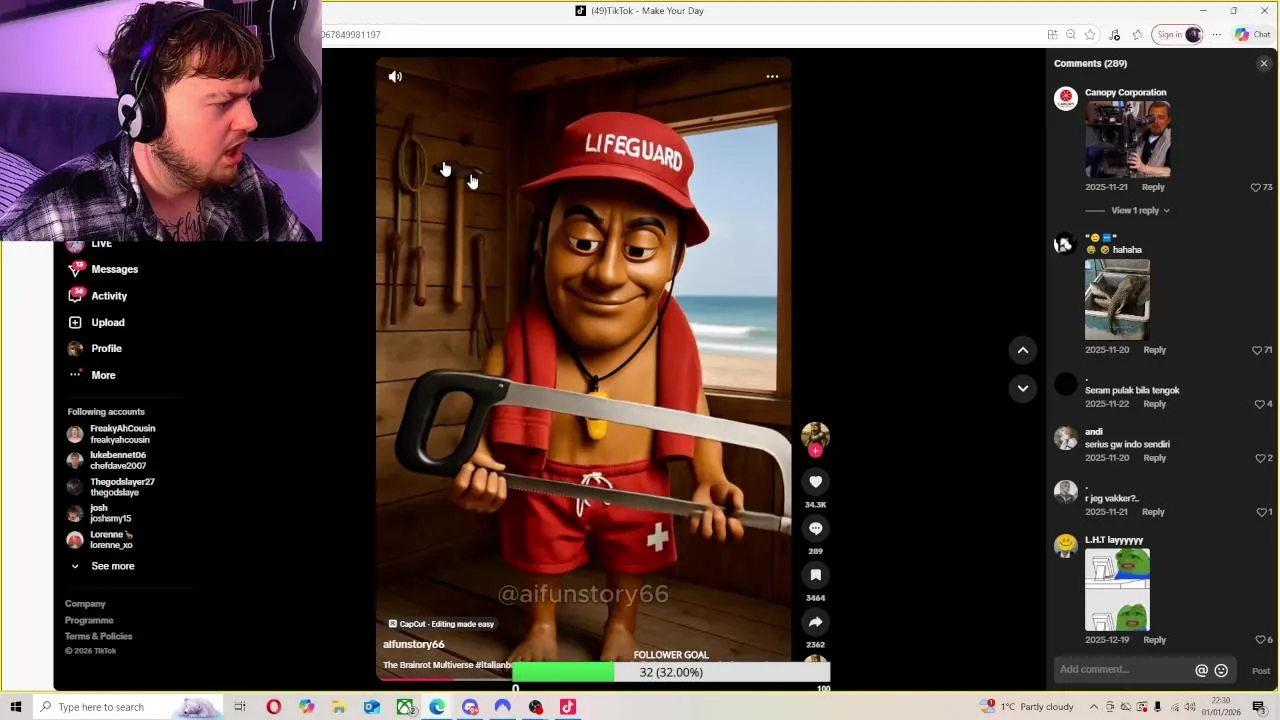Mute the TikTok video sound
This screenshot has height=720, width=1280.
(395, 77)
